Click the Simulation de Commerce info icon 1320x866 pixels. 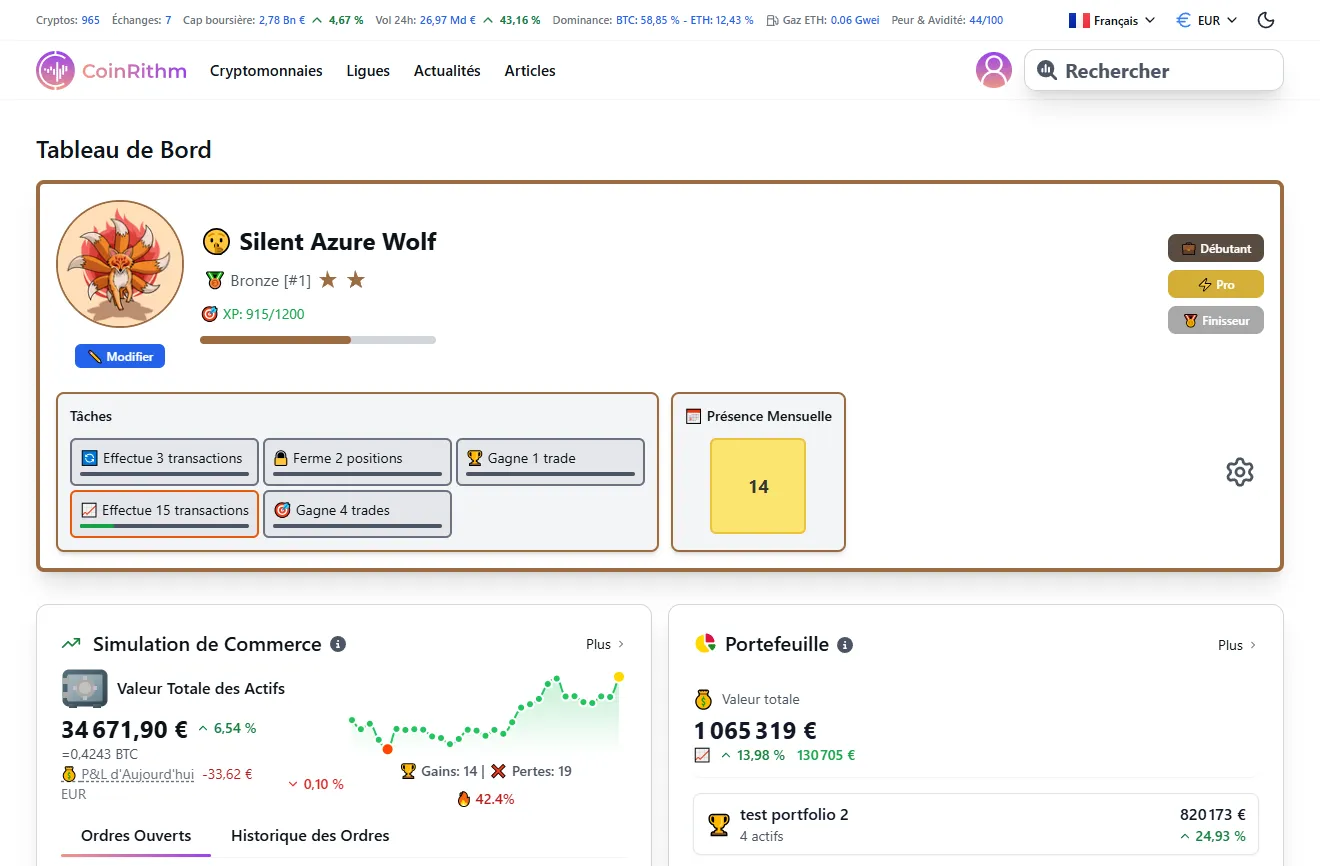click(x=338, y=644)
